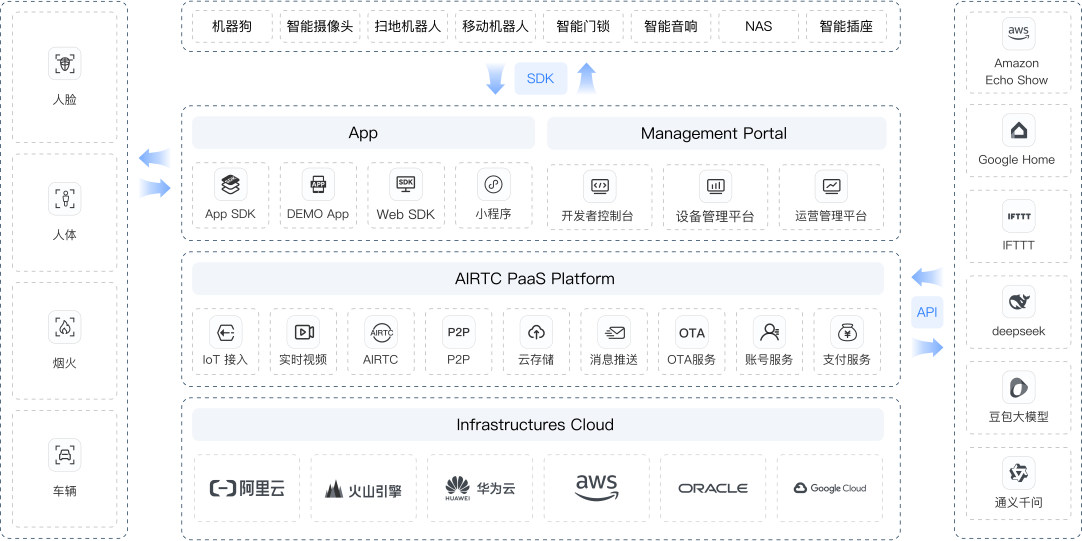1082x541 pixels.
Task: Select the 智能摄像头 device box
Action: [x=319, y=27]
